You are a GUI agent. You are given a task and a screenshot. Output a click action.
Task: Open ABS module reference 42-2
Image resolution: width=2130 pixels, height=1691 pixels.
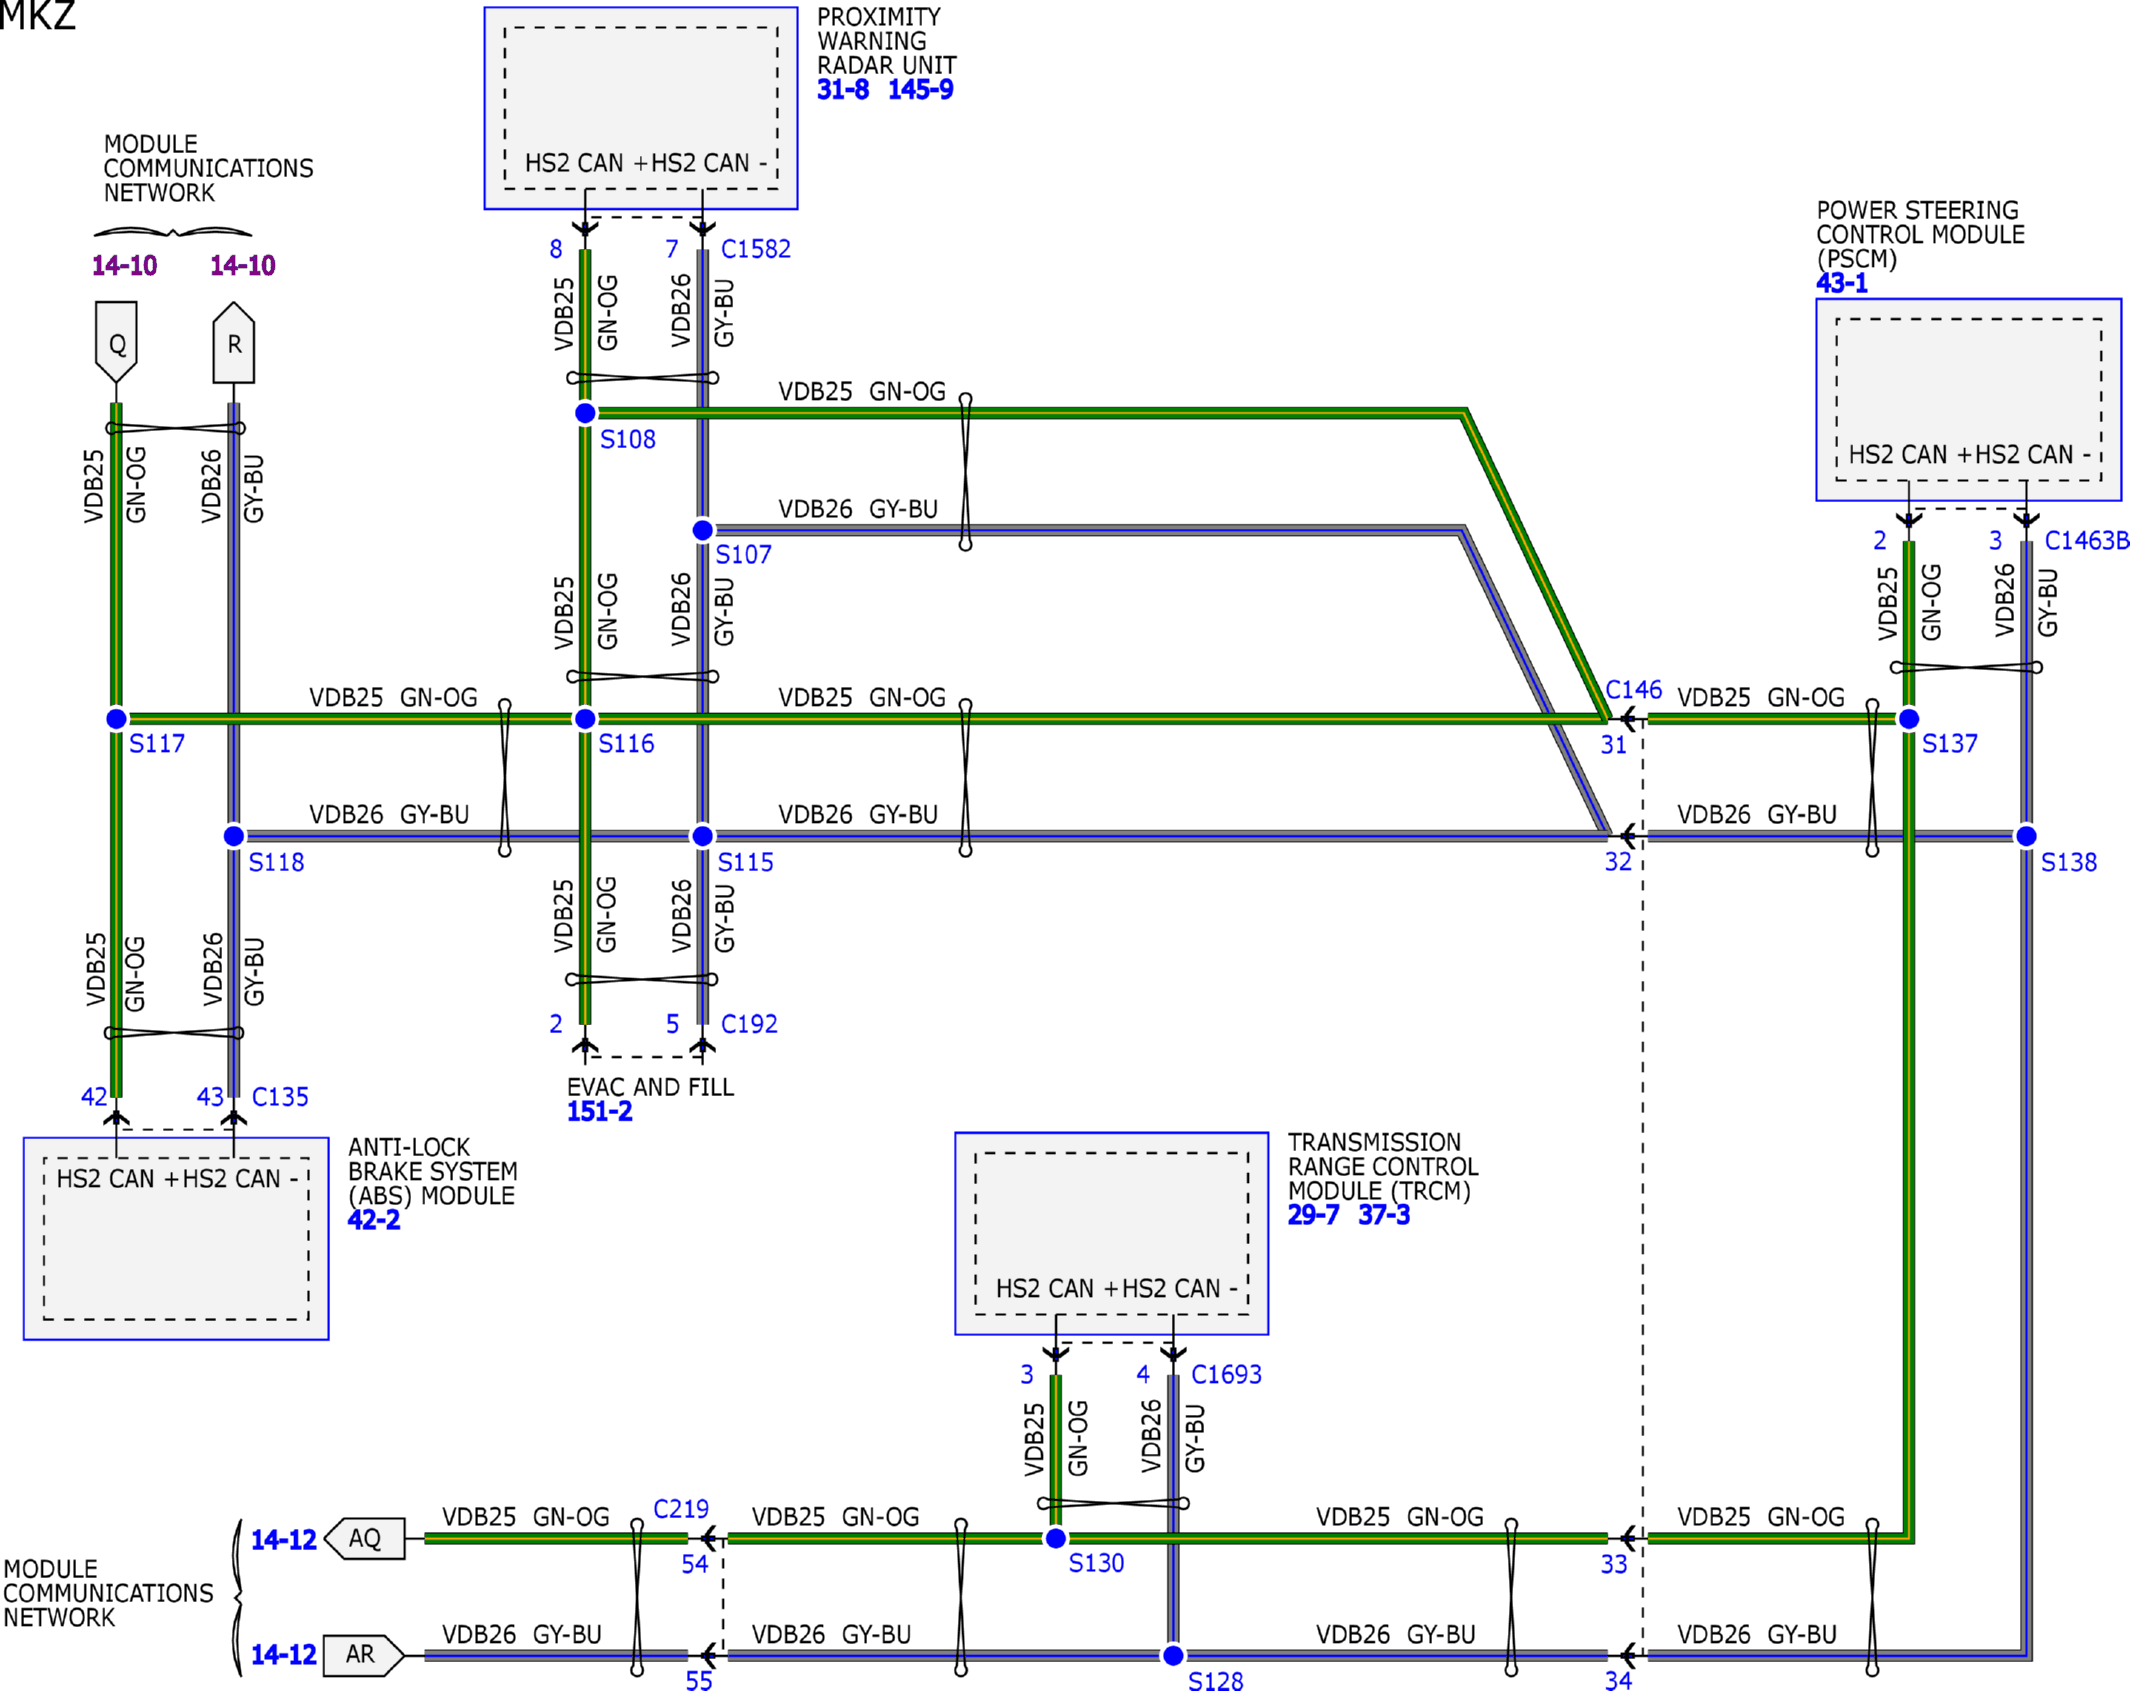374,1220
